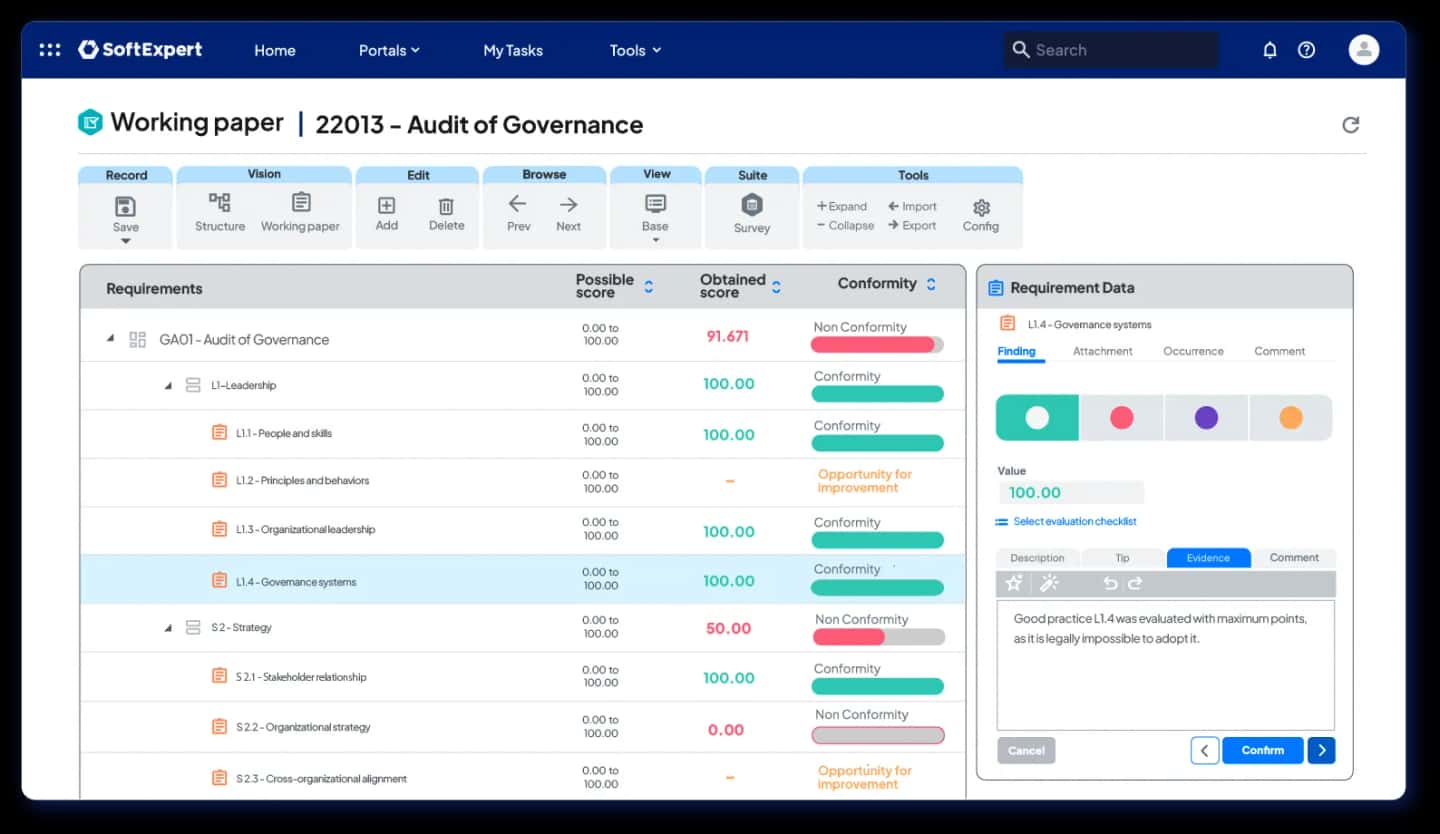Viewport: 1440px width, 834px height.
Task: Click the star icon in evidence editor
Action: [1014, 583]
